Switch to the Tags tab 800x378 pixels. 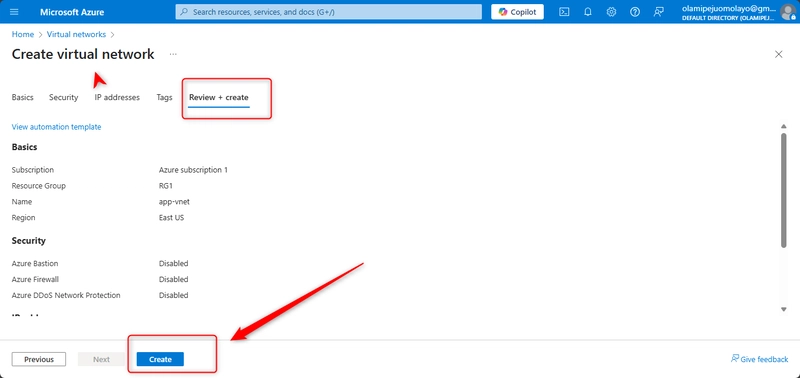point(164,97)
